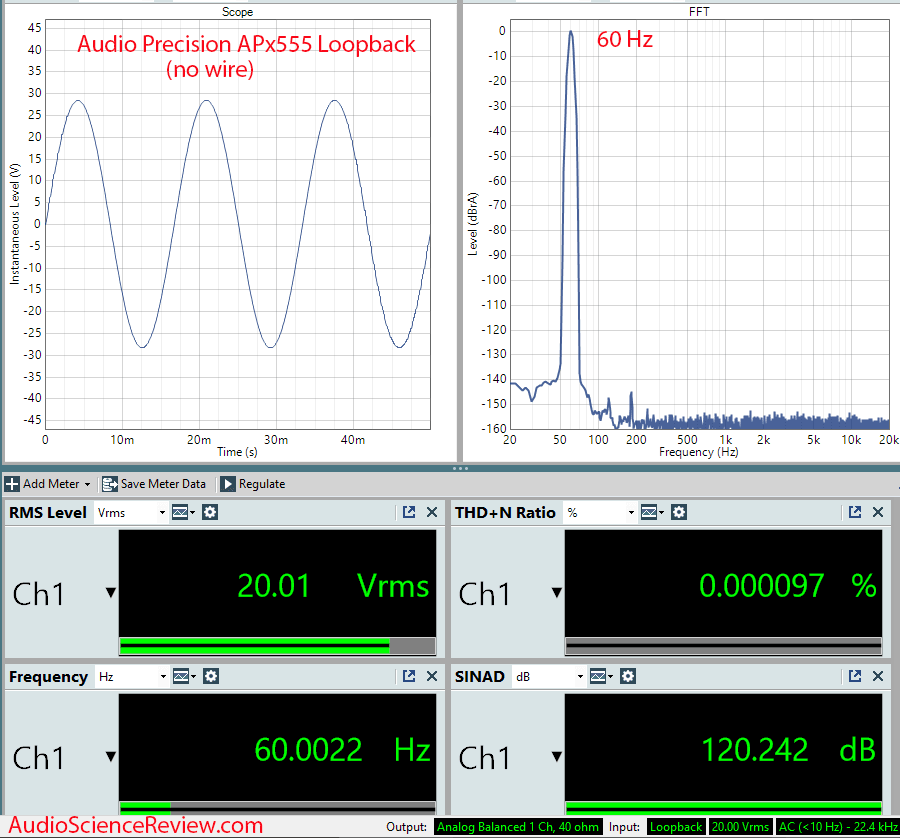Click the THD+N Ratio meter title
Image resolution: width=900 pixels, height=838 pixels.
pyautogui.click(x=505, y=513)
